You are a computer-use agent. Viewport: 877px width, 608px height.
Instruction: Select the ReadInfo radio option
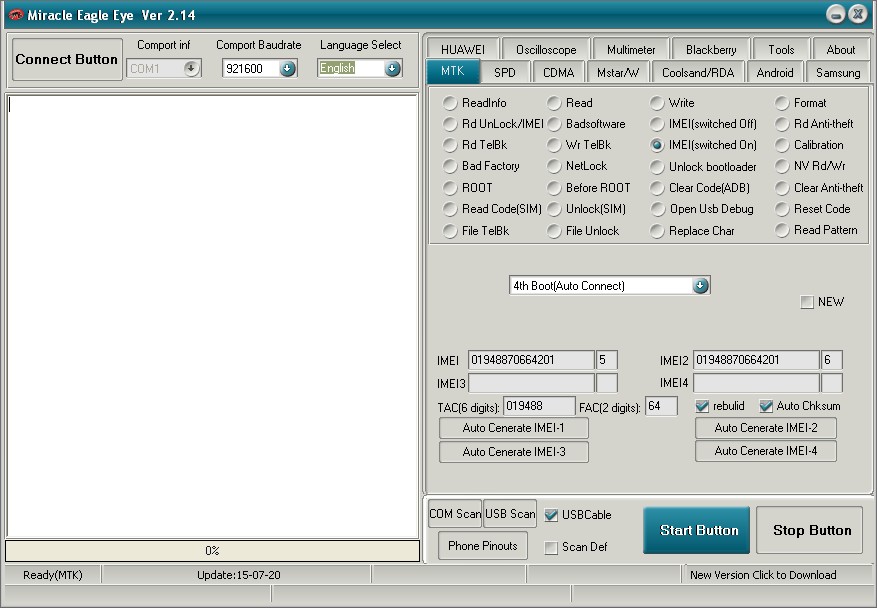click(475, 103)
